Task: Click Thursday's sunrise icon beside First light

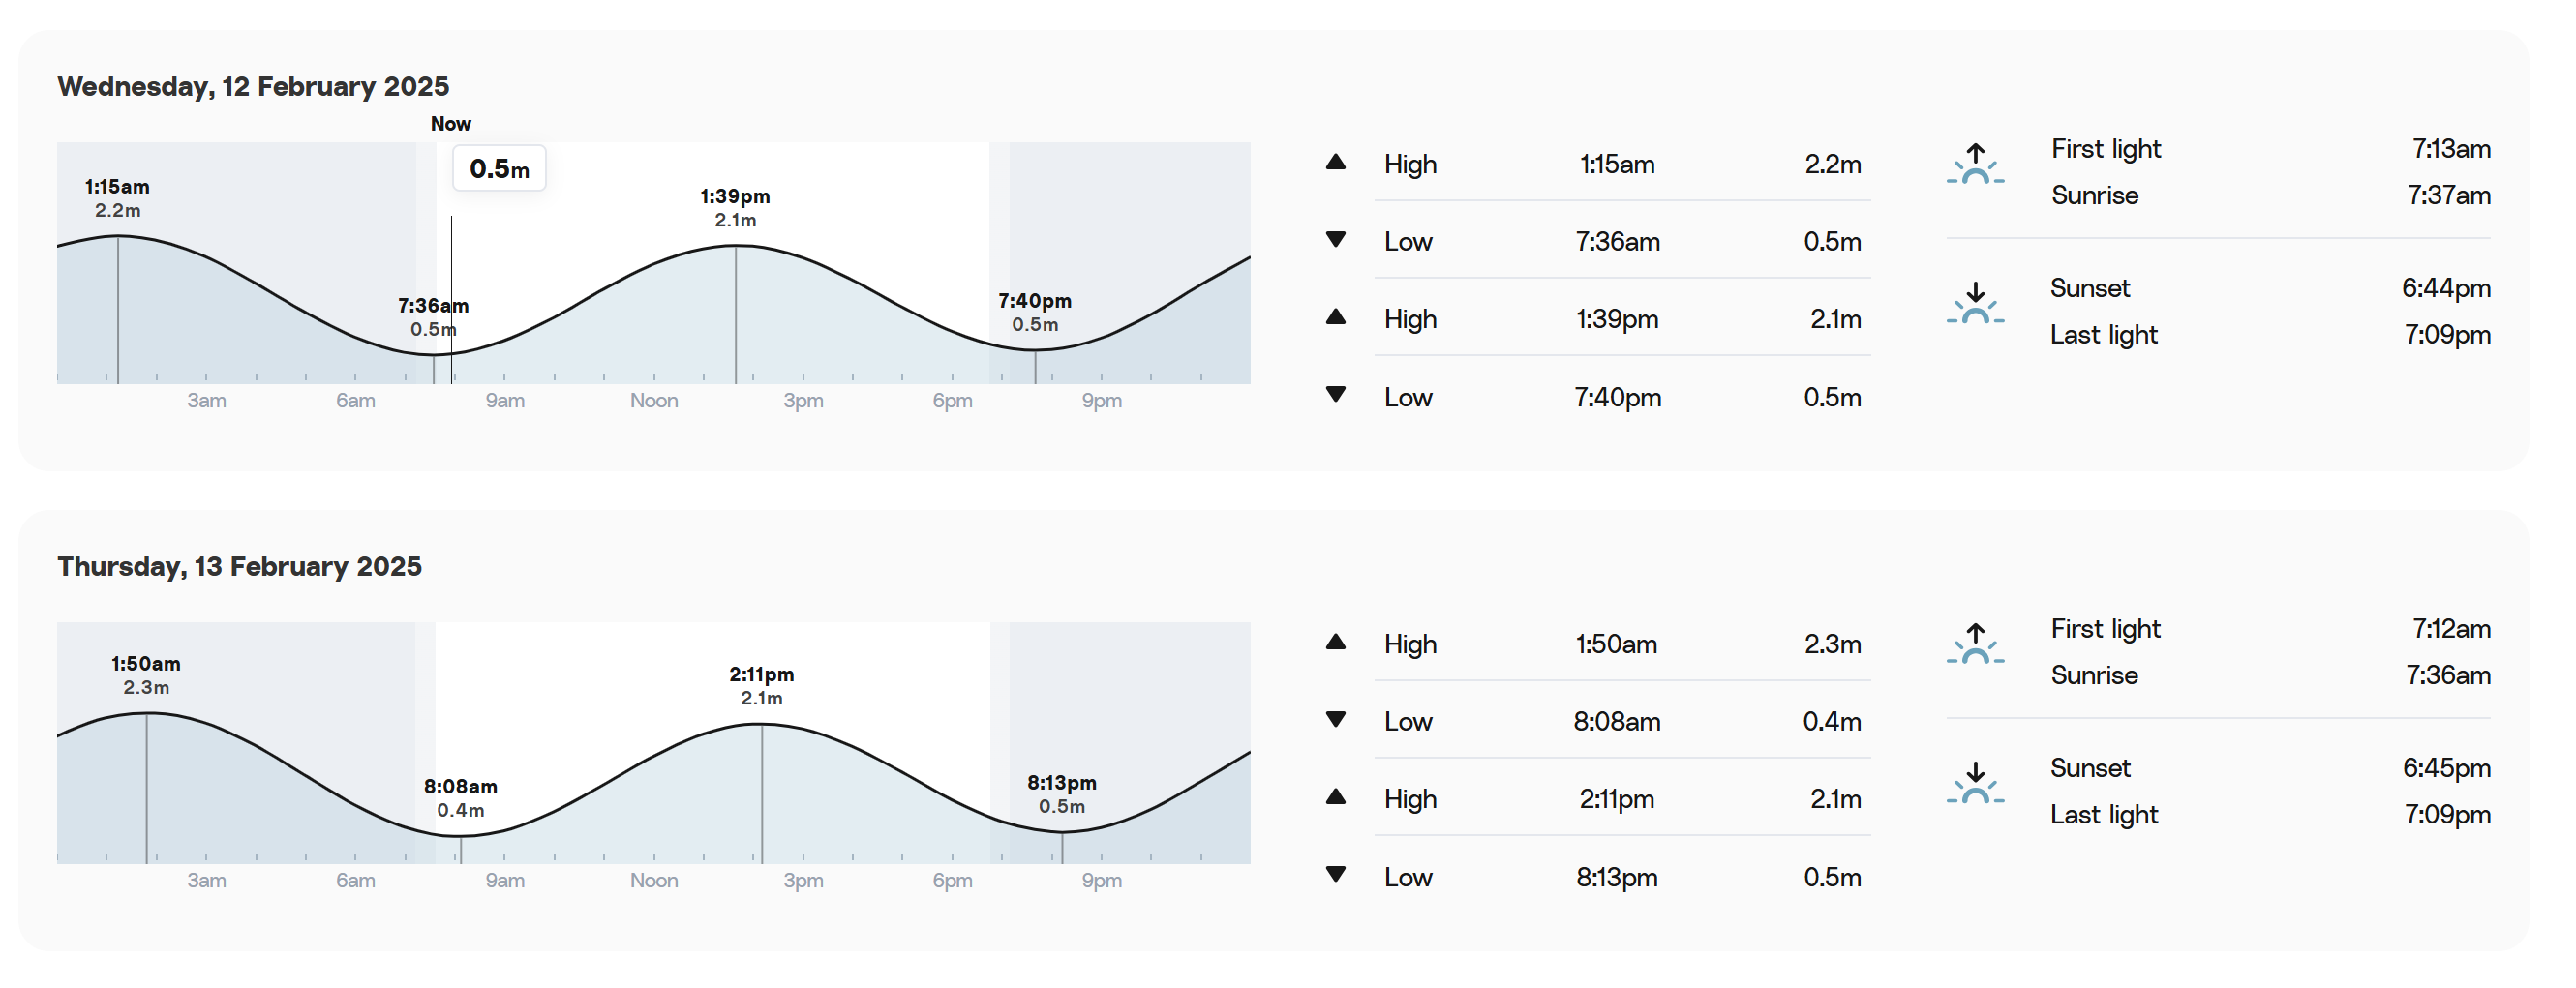Action: [x=1975, y=644]
